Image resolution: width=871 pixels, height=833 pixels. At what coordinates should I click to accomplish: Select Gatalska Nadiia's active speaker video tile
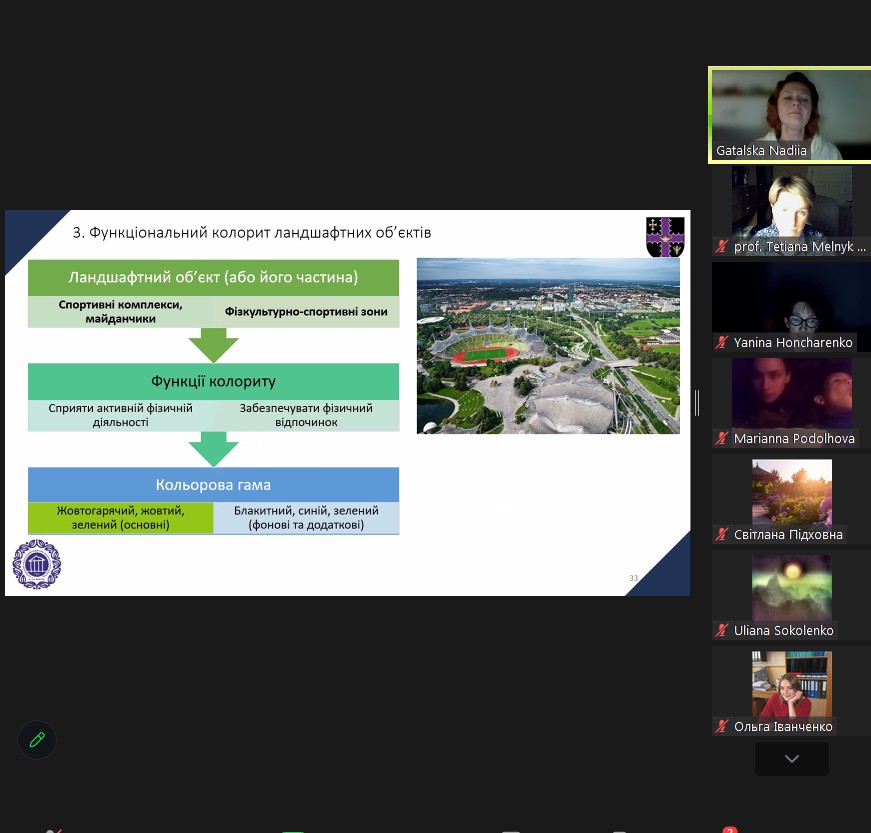pyautogui.click(x=789, y=114)
